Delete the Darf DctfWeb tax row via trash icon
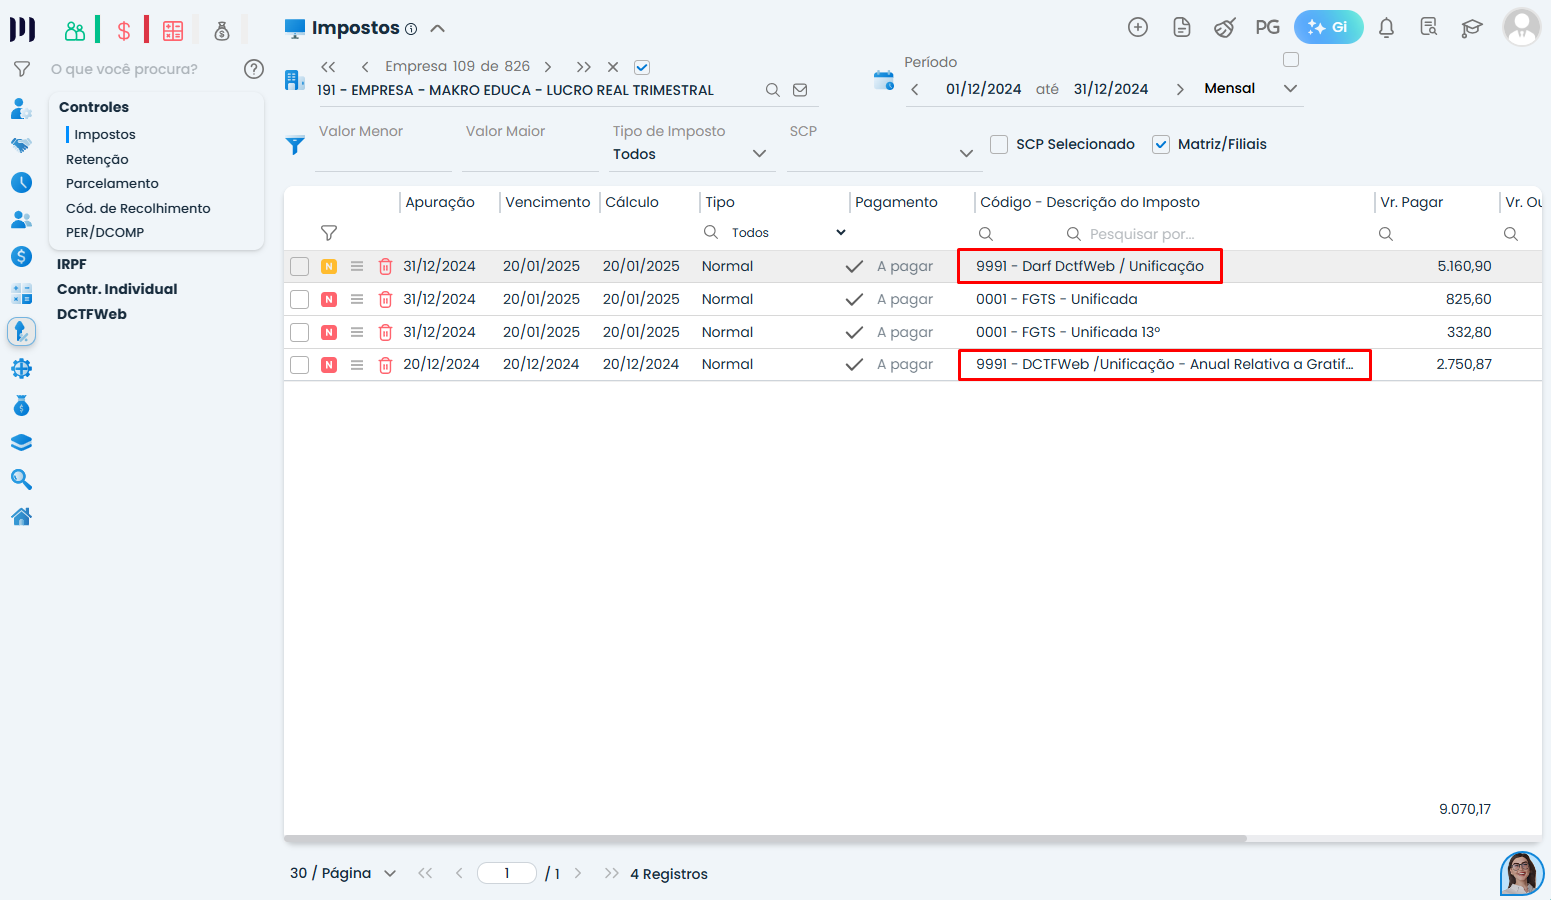 coord(385,267)
